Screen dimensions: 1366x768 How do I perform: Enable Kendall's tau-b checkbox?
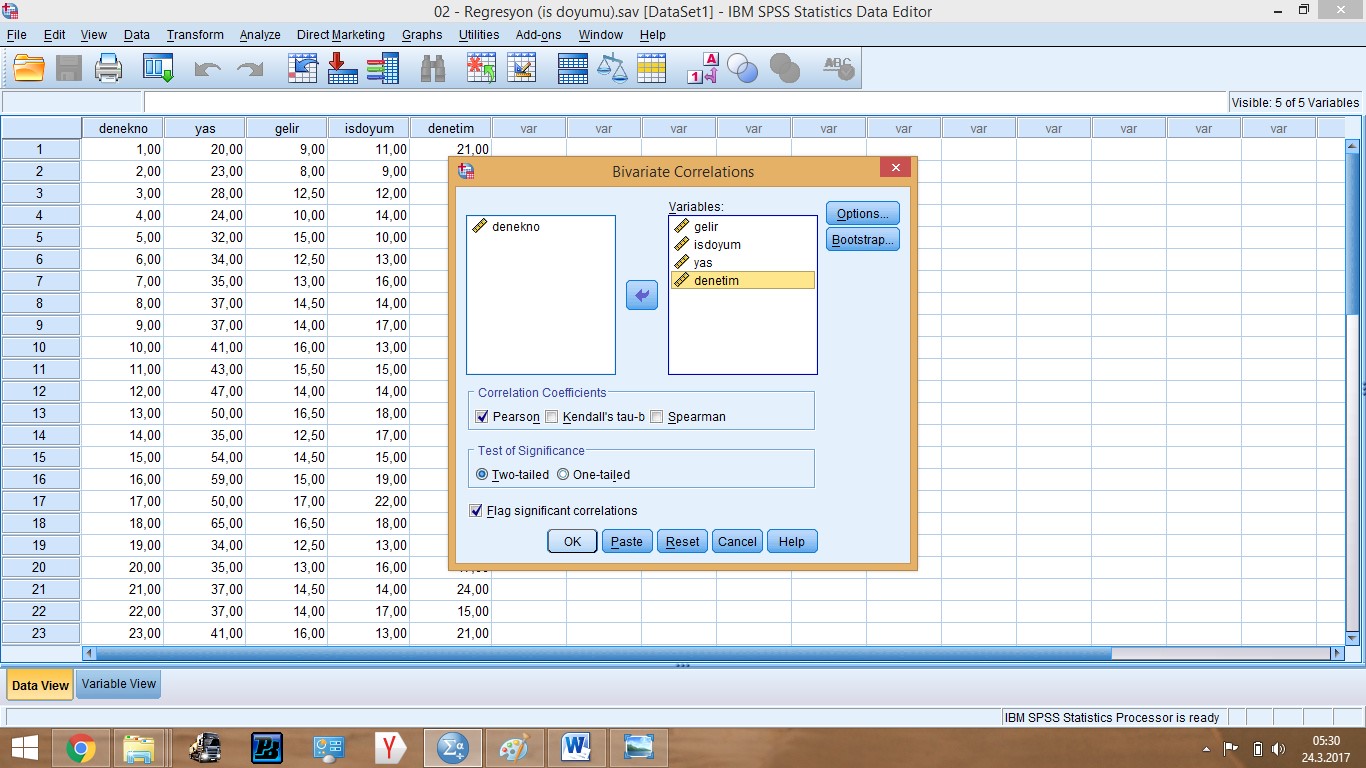point(552,417)
